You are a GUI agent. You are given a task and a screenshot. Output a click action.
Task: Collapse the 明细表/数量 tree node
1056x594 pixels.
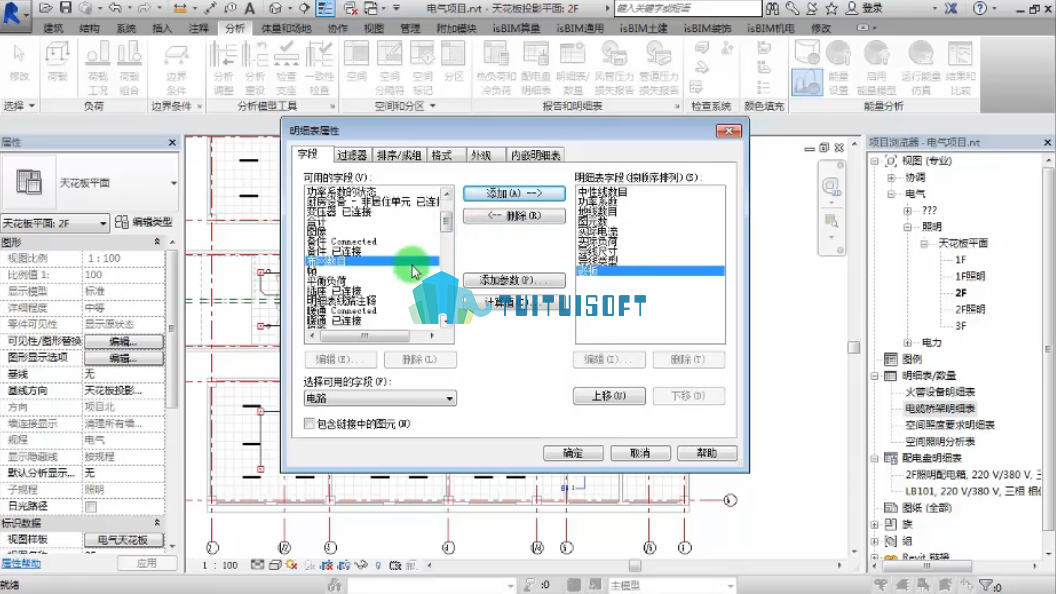[874, 375]
